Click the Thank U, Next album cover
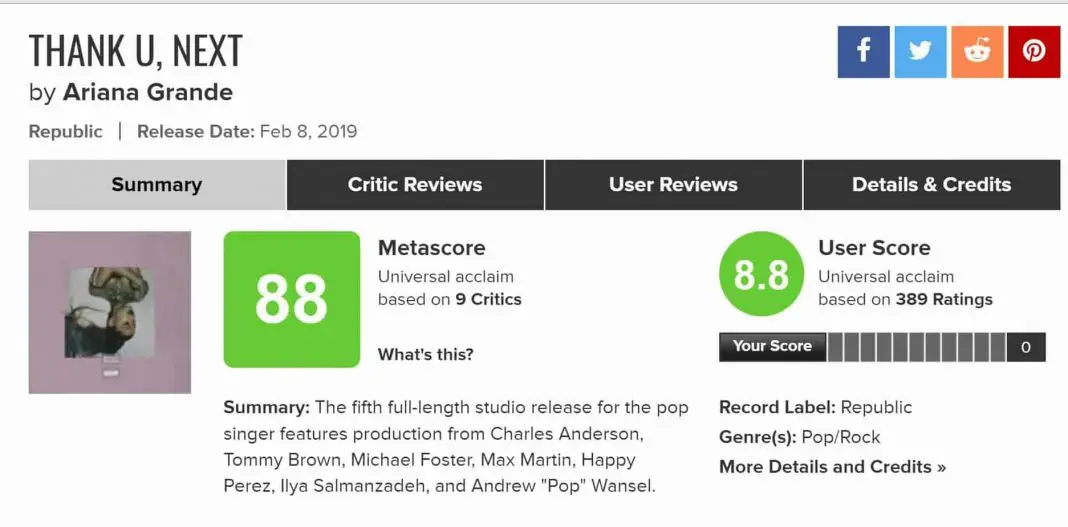 pos(110,312)
